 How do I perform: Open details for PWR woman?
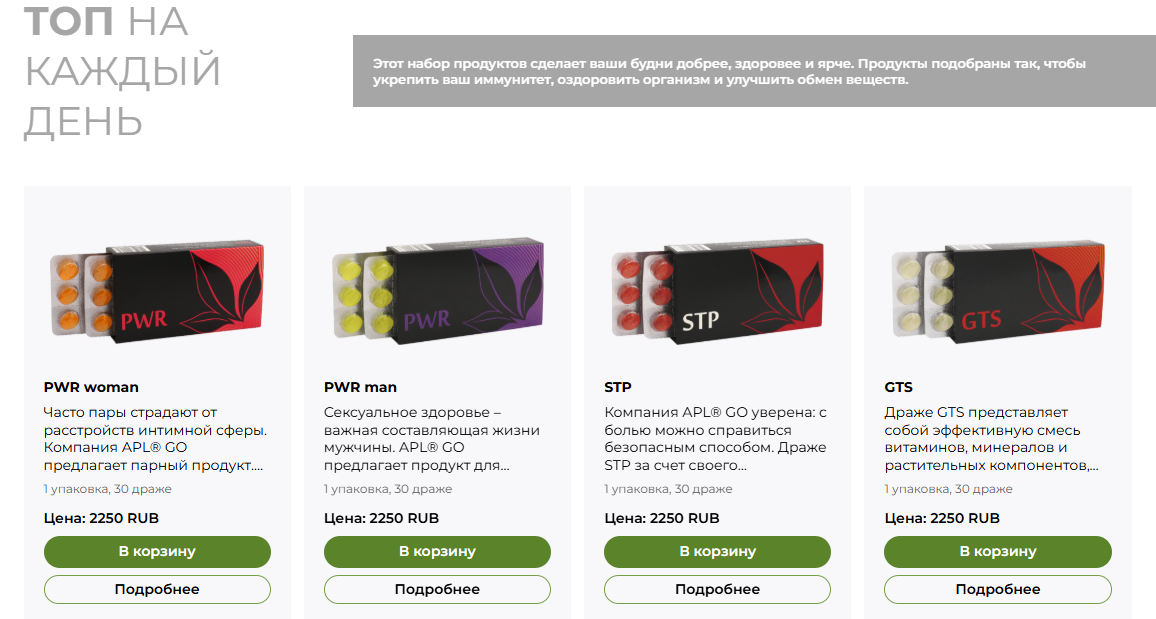pyautogui.click(x=157, y=589)
